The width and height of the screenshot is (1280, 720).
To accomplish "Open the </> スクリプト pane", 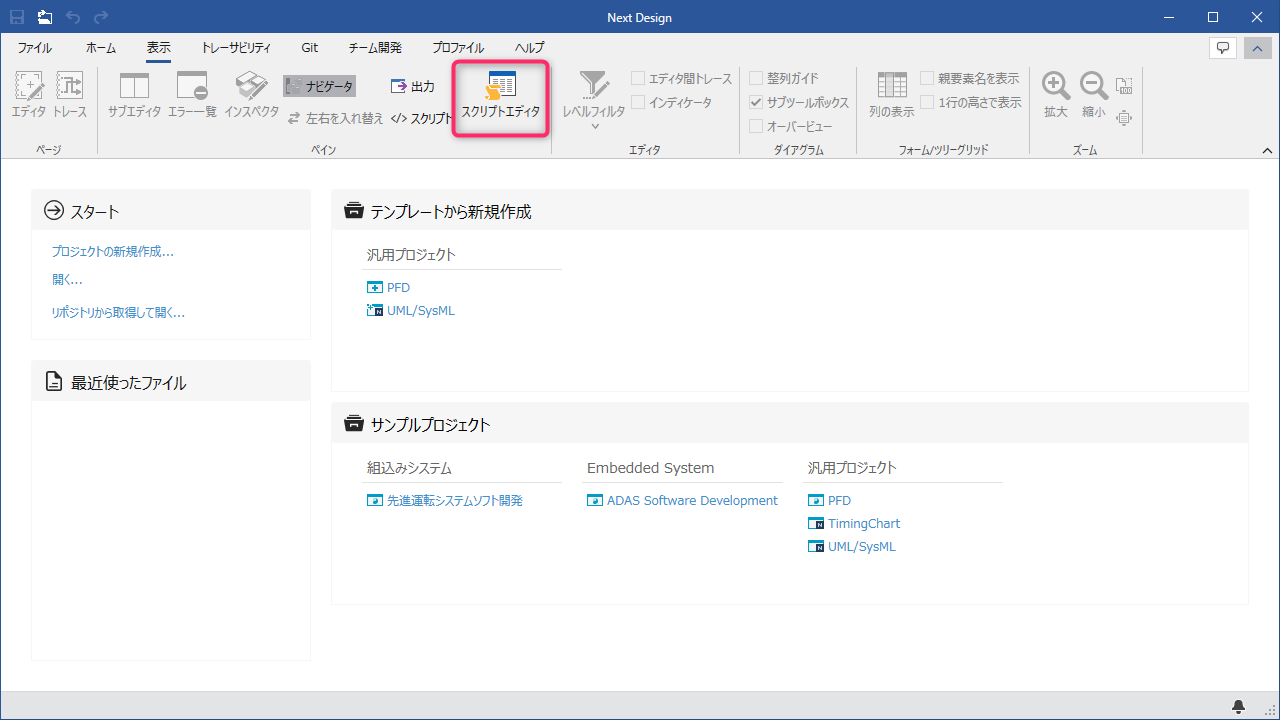I will pos(421,118).
